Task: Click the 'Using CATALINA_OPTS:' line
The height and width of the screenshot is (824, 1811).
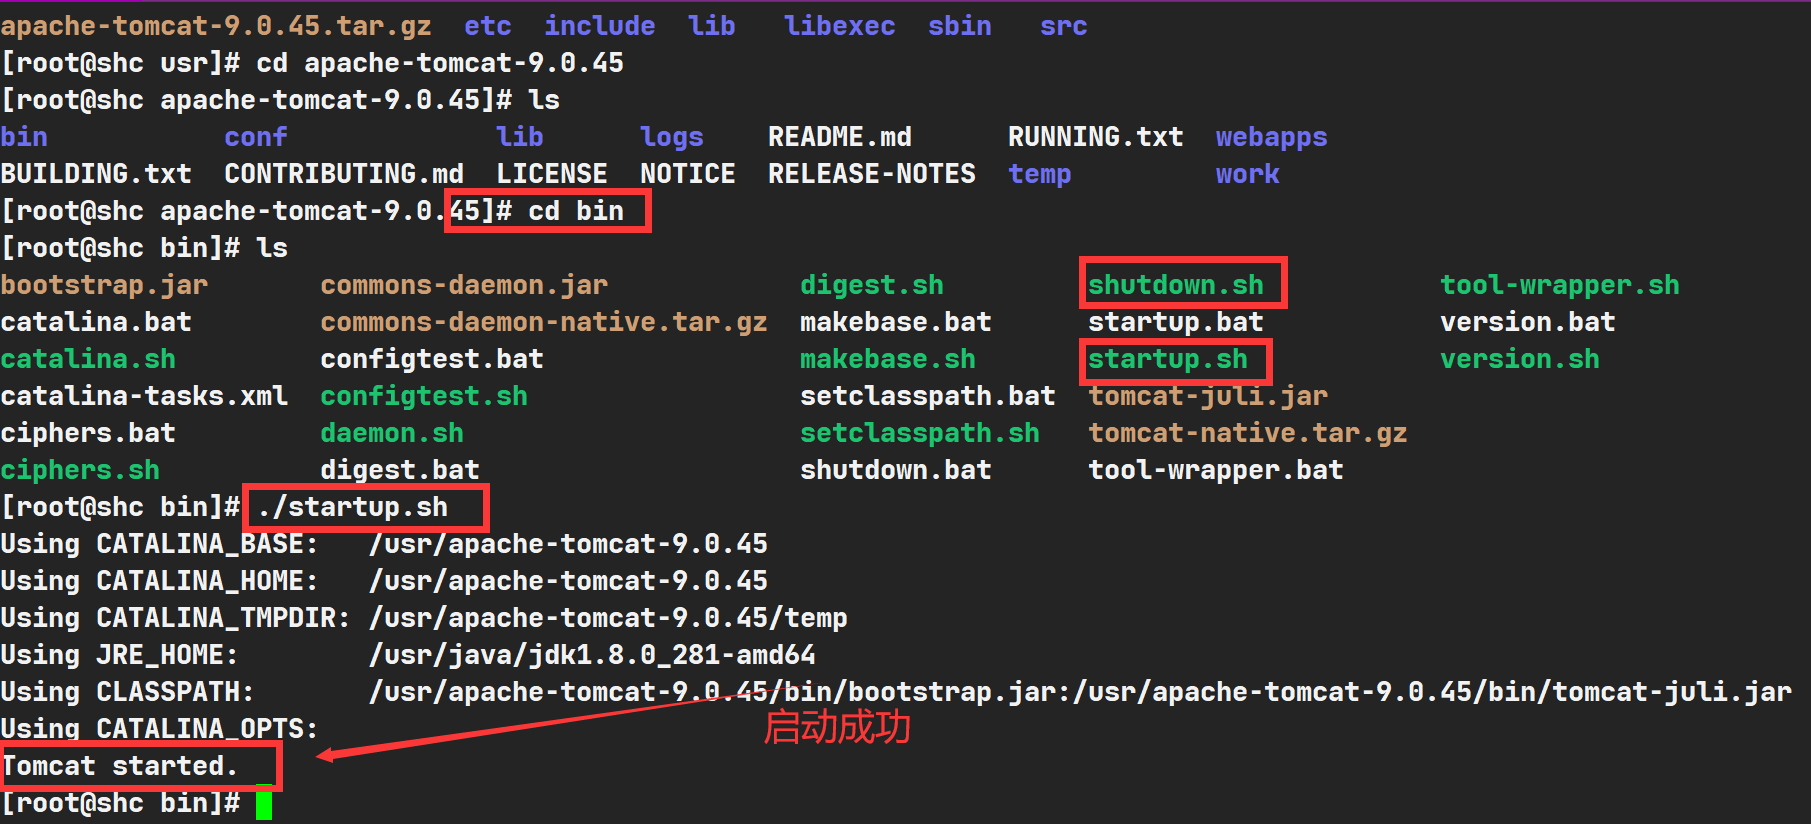Action: pos(160,729)
